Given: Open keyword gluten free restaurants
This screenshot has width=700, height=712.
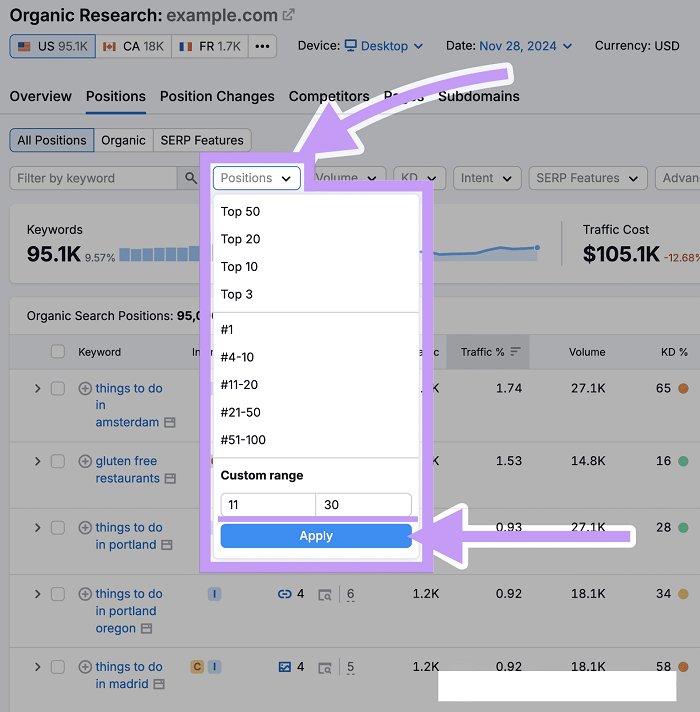Looking at the screenshot, I should pyautogui.click(x=128, y=470).
